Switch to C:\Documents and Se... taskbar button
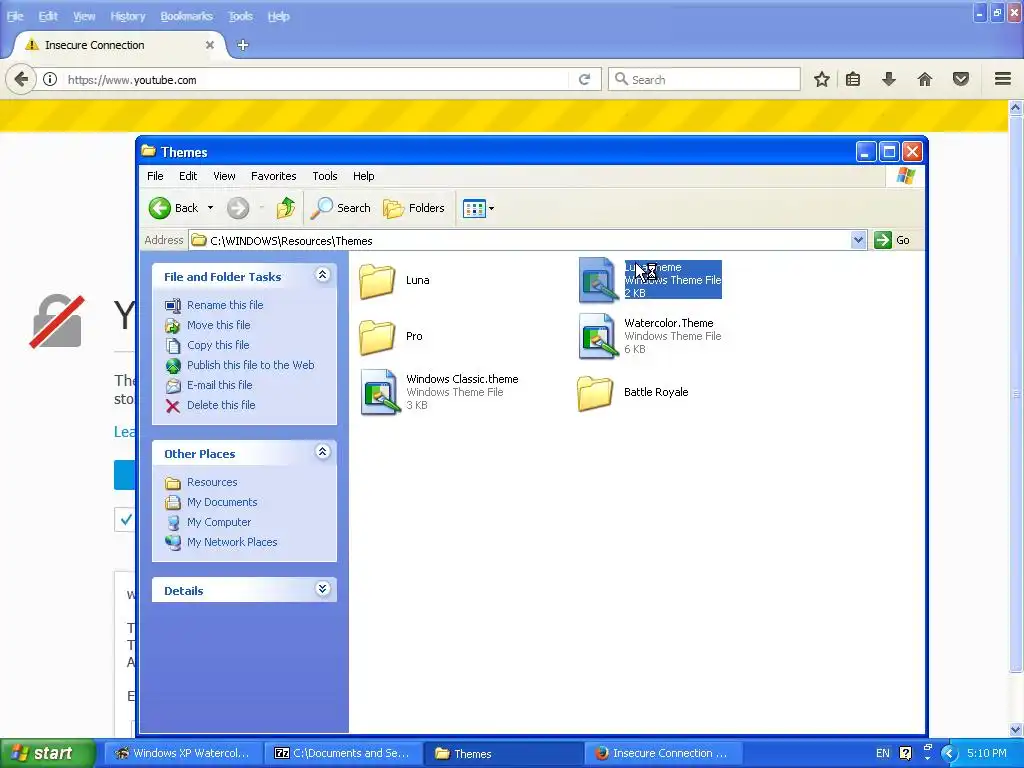 click(343, 754)
